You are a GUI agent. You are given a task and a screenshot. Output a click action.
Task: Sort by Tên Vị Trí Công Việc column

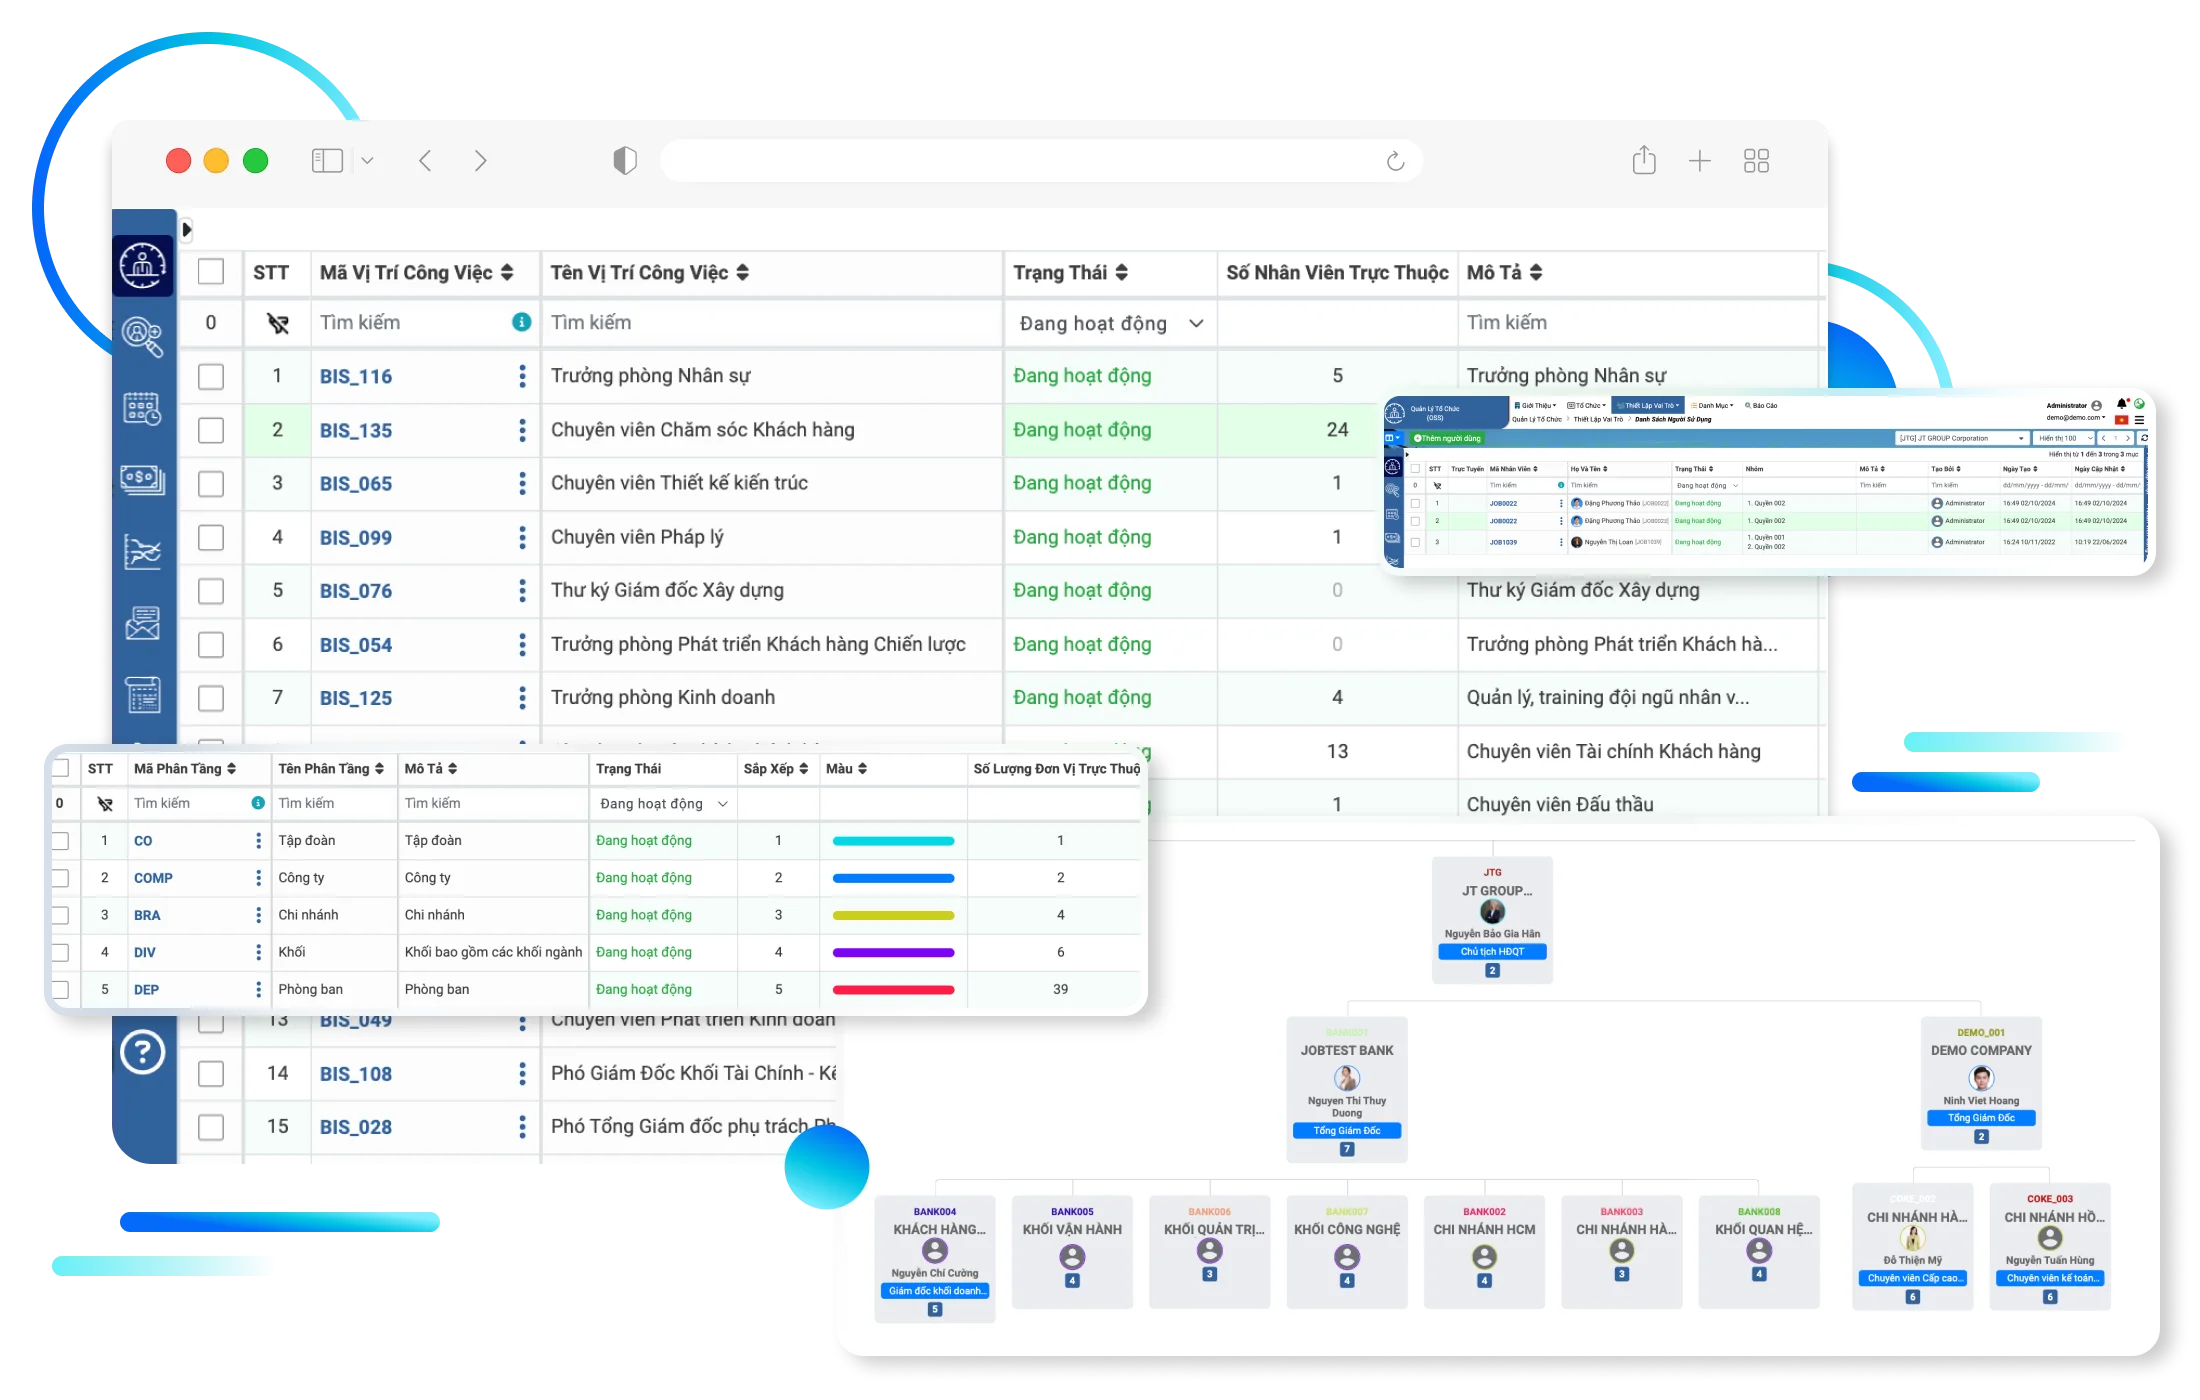coord(742,272)
